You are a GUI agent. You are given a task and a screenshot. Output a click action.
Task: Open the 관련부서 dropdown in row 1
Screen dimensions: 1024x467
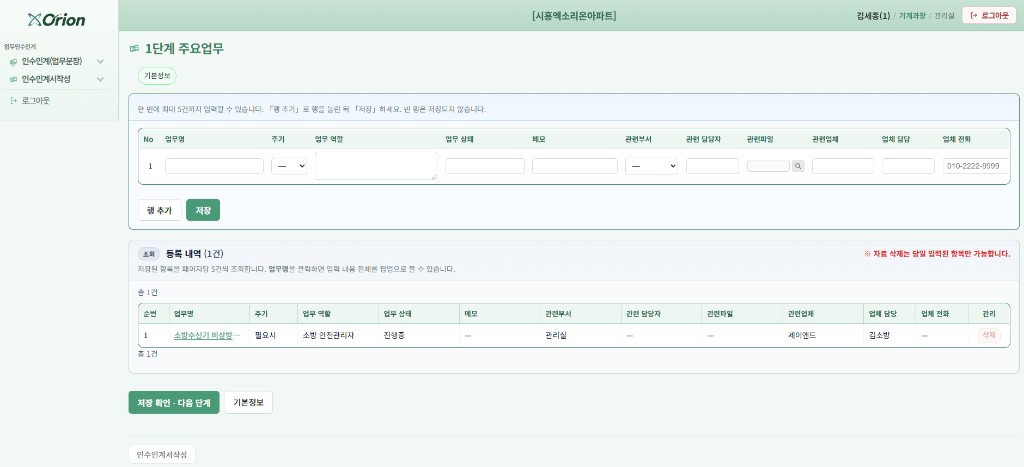[x=651, y=166]
